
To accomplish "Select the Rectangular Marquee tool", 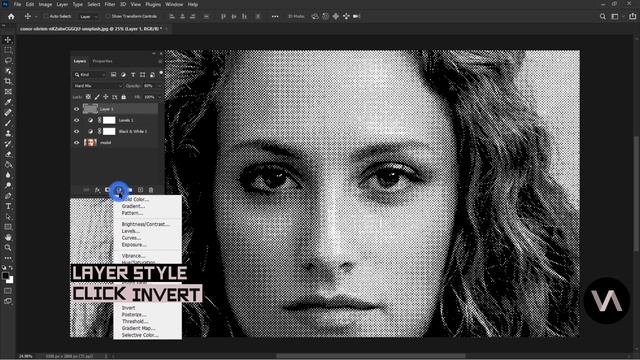I will click(x=8, y=50).
